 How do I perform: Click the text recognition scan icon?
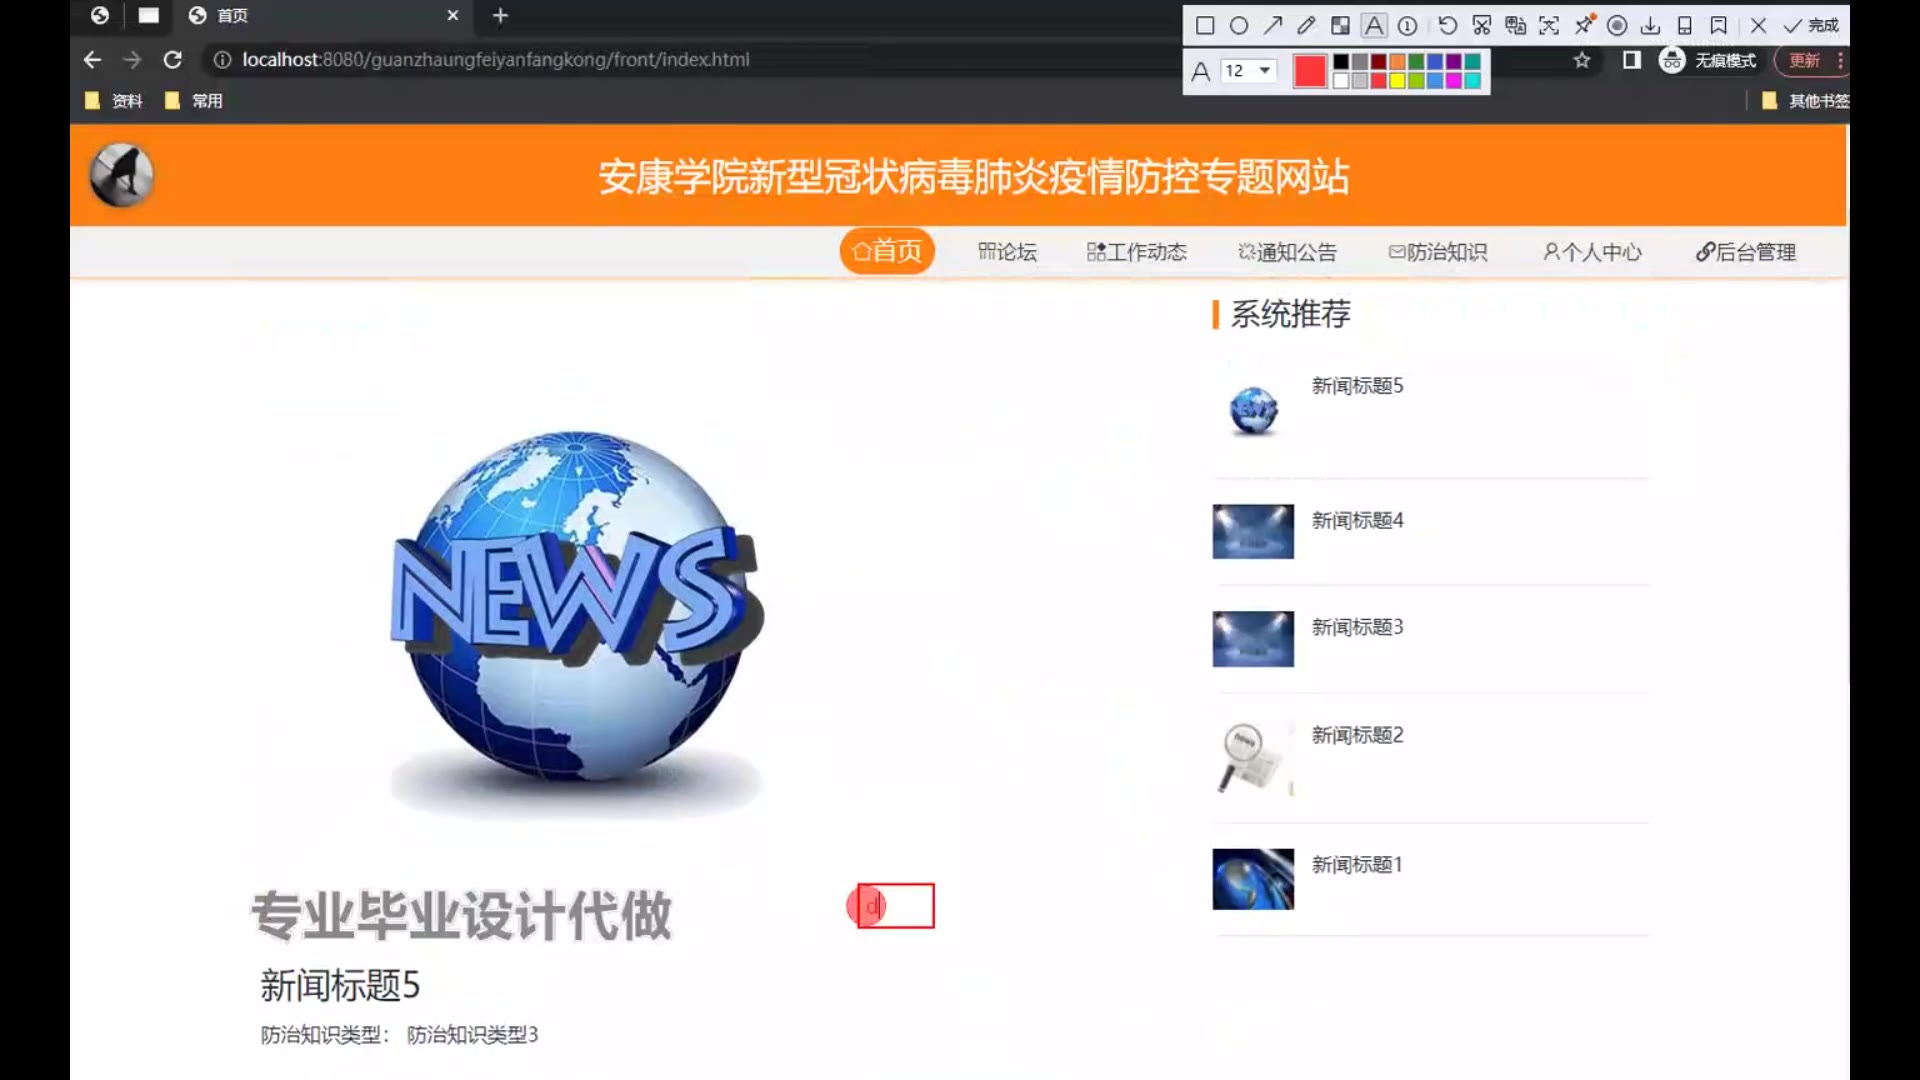pyautogui.click(x=1549, y=26)
